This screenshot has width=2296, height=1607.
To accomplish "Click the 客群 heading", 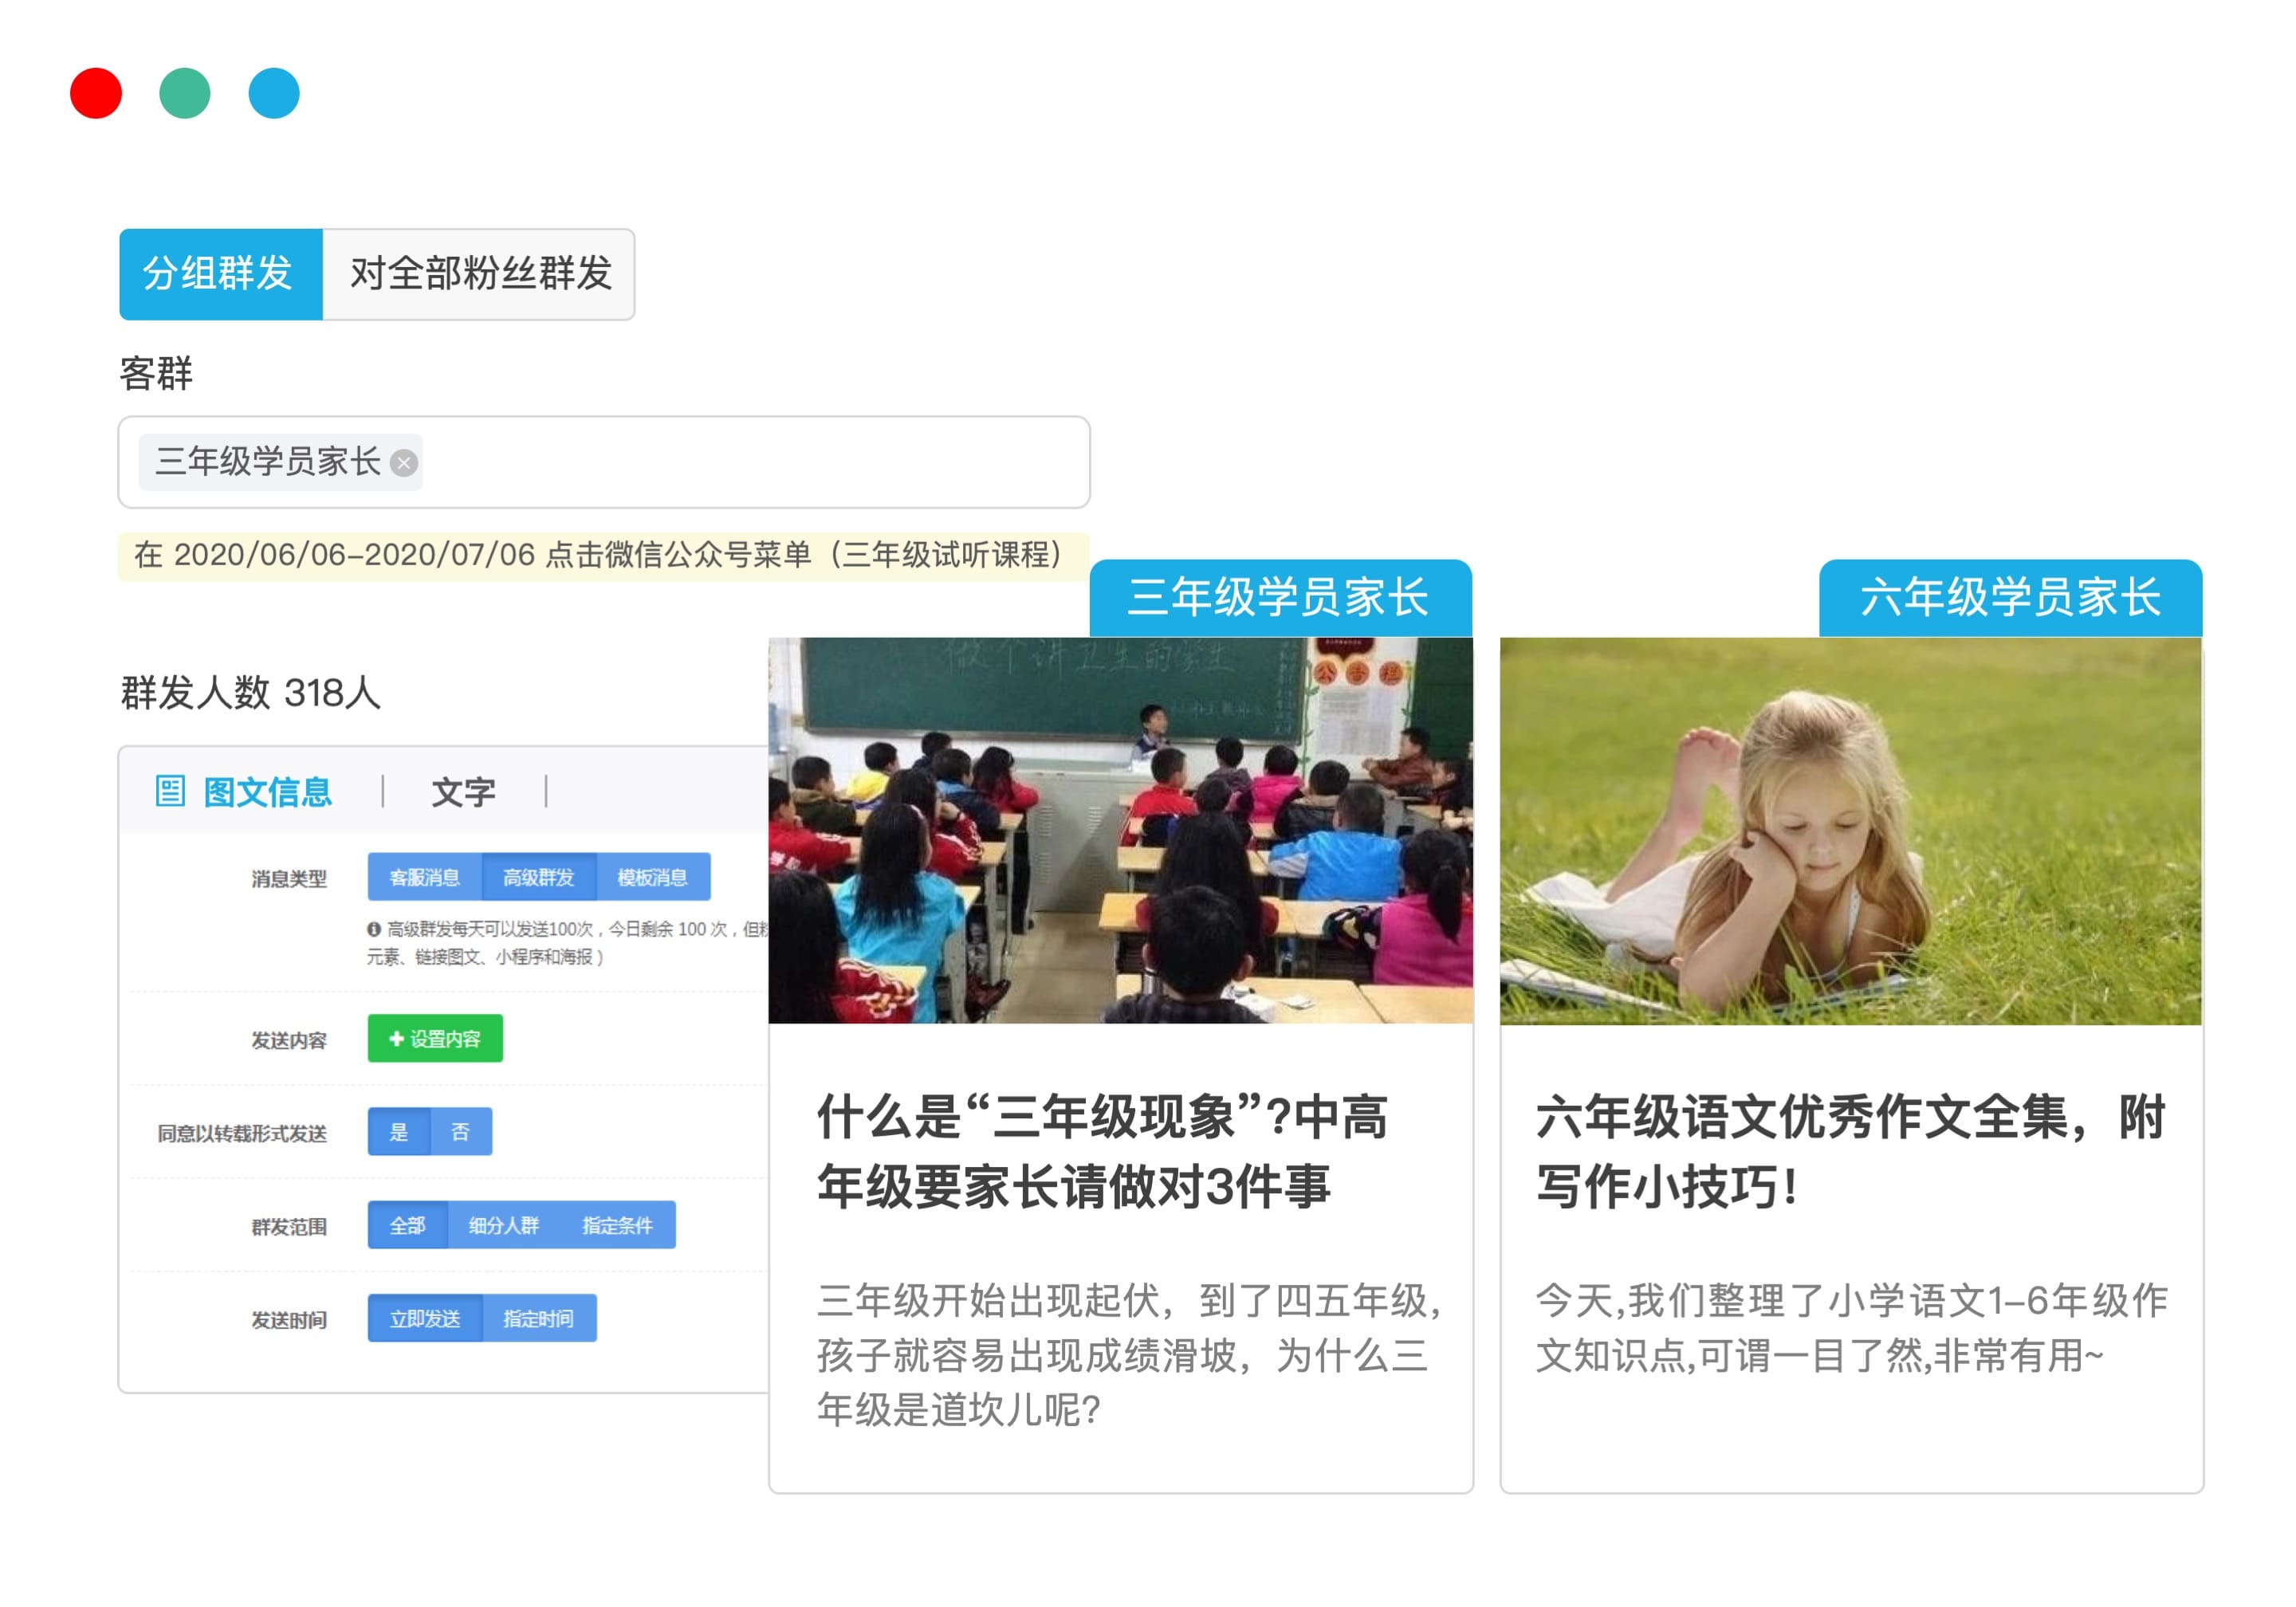I will click(156, 373).
